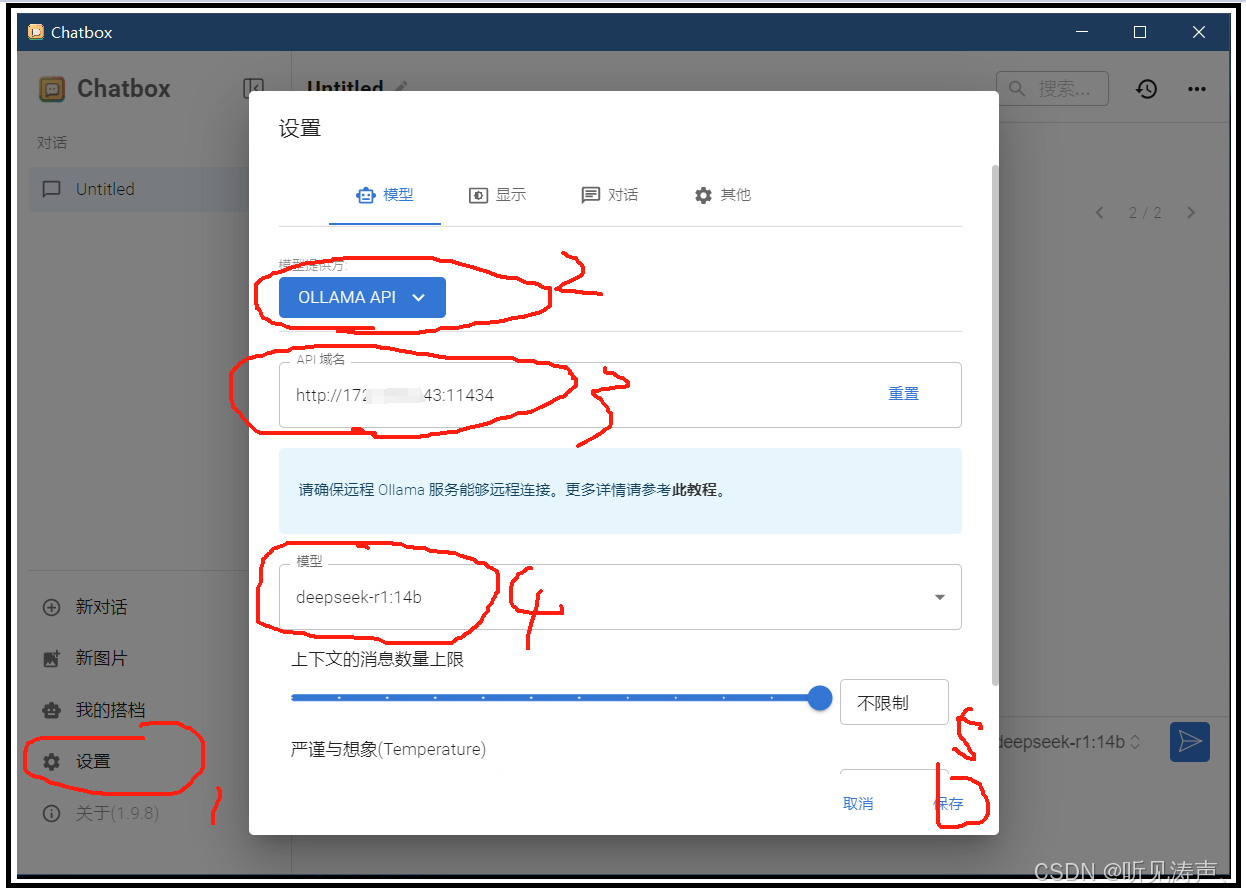1246x892 pixels.
Task: Collapse the sidebar with the panel icon
Action: click(x=253, y=89)
